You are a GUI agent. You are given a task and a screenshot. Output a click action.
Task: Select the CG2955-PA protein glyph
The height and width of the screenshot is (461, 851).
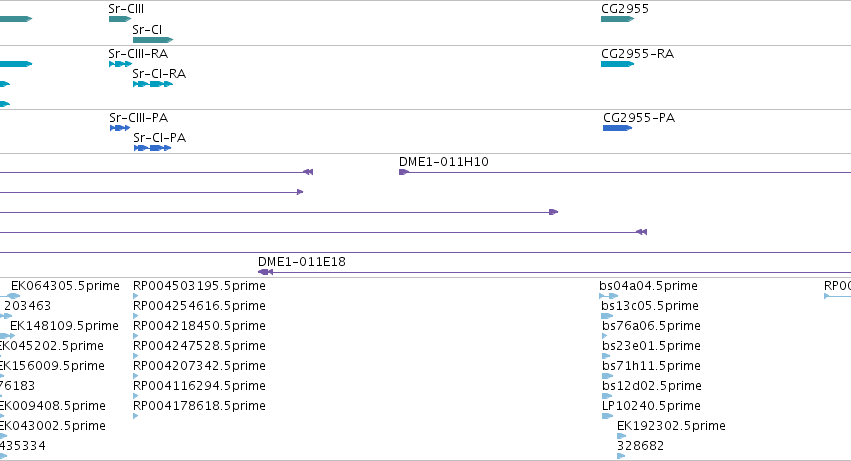tap(618, 128)
